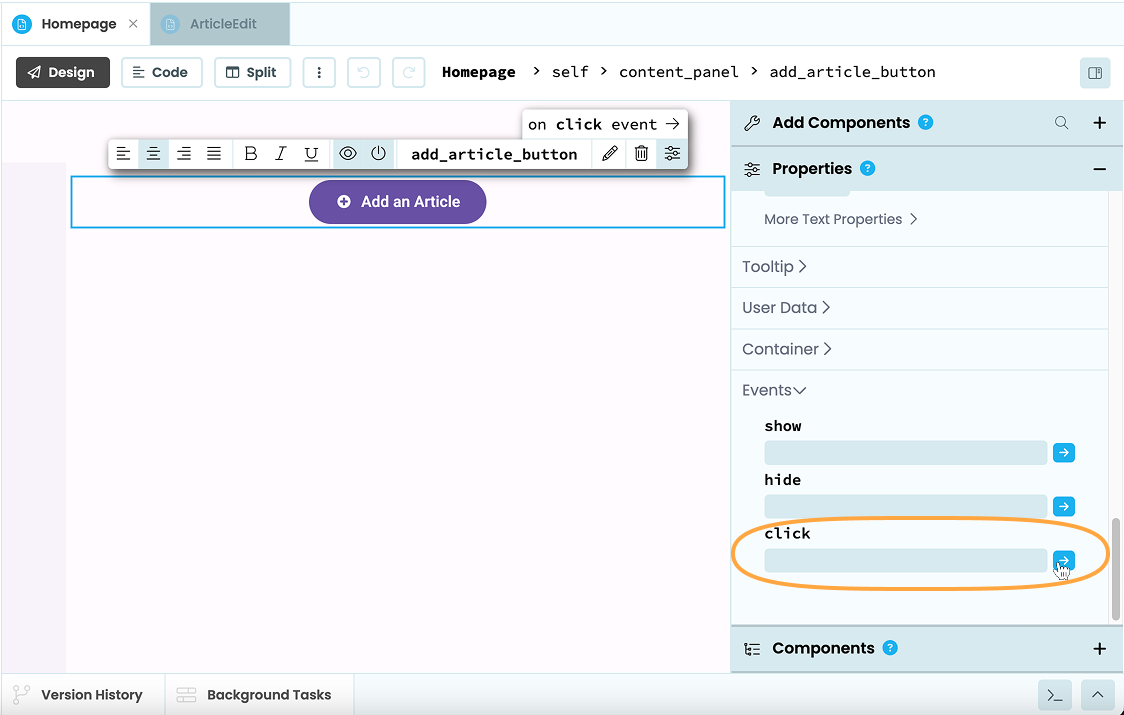Open the terminal icon at bottom right

coord(1054,695)
